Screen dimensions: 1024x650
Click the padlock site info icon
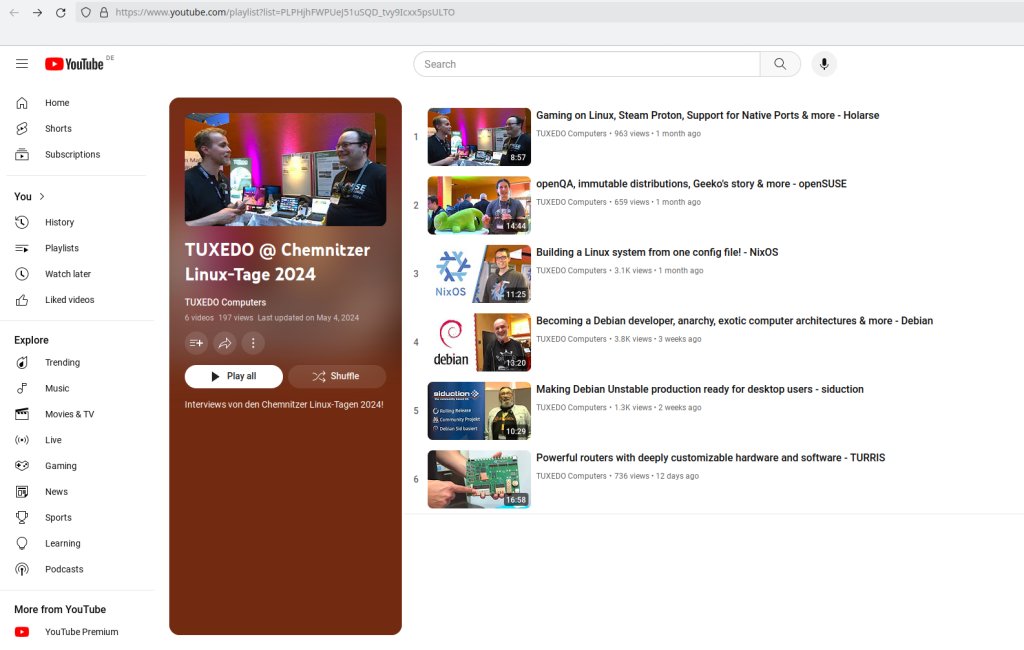point(104,12)
